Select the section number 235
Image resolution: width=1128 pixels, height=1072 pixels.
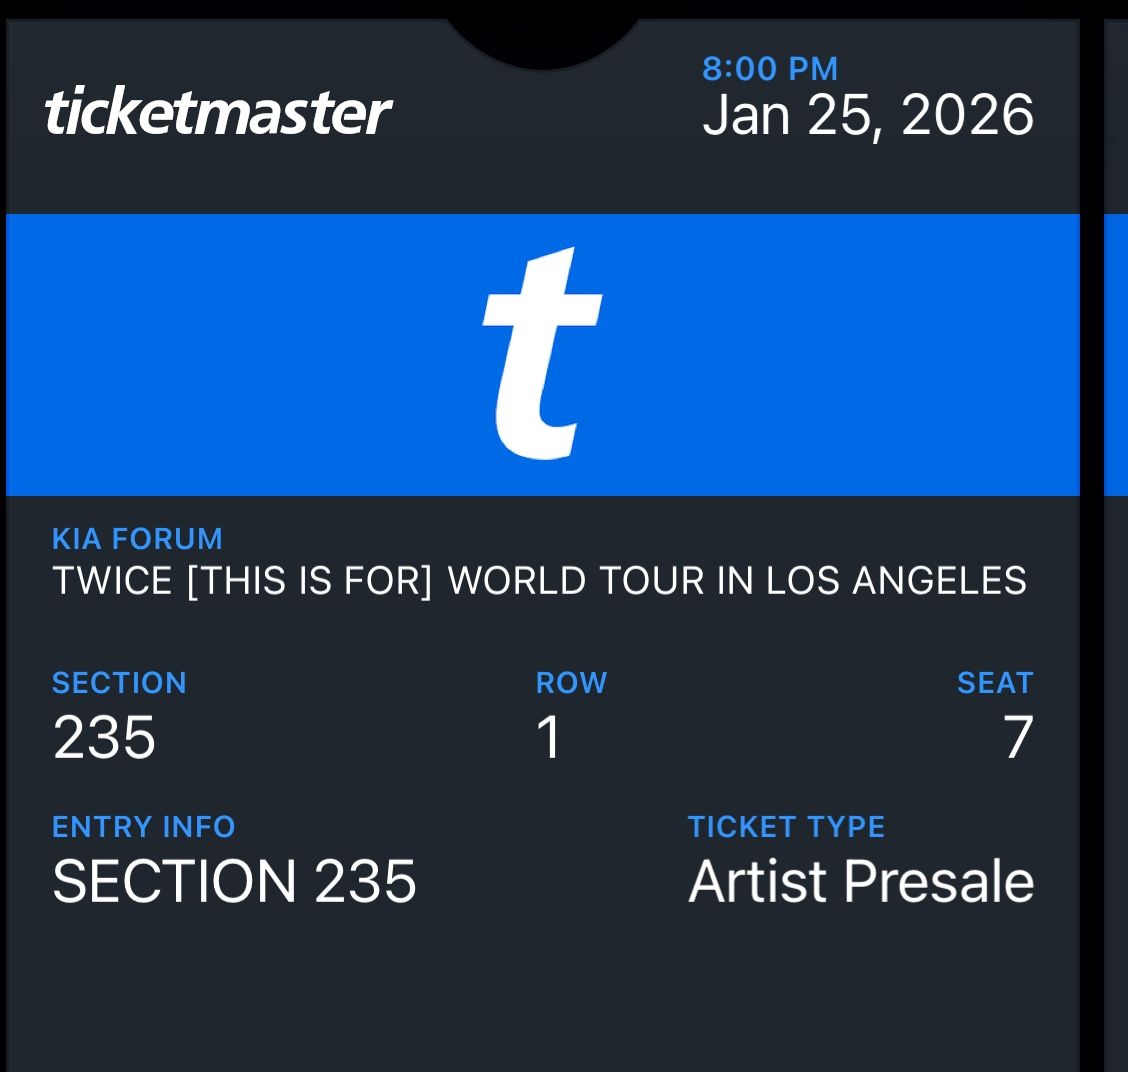pos(104,739)
